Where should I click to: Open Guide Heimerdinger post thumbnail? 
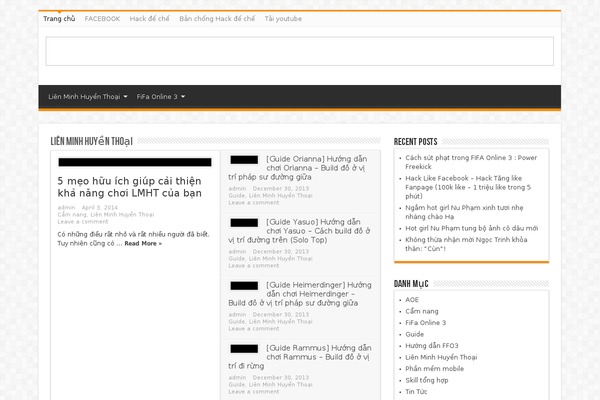(x=244, y=286)
